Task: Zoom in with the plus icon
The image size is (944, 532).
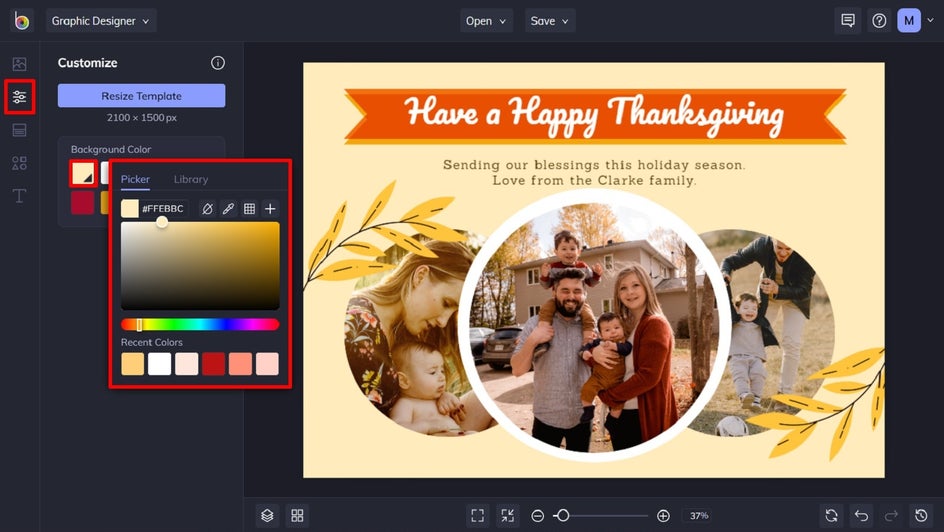Action: pos(663,516)
